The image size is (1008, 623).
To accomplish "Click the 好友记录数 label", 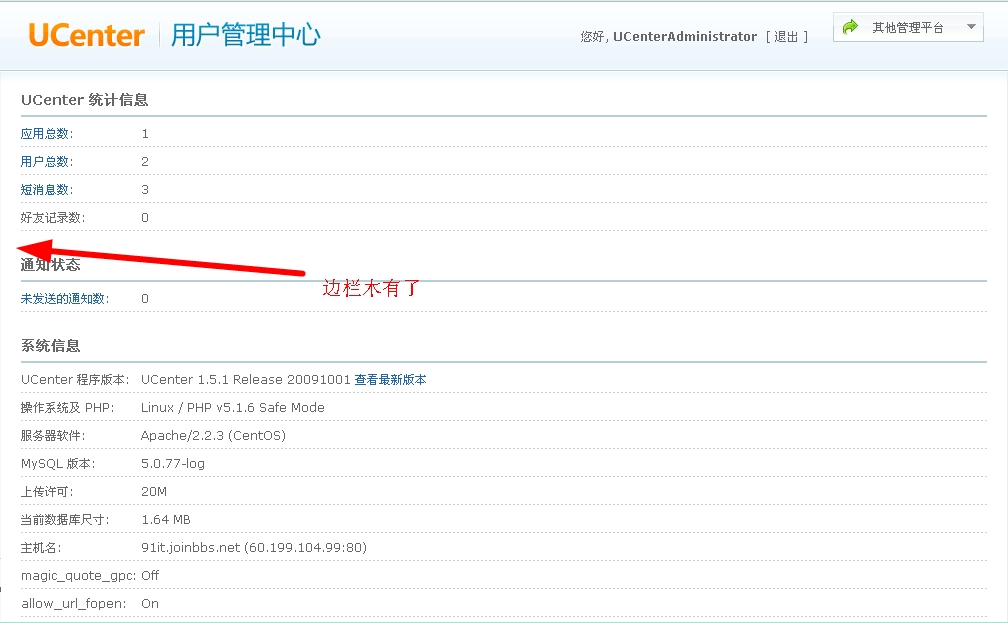I will (x=53, y=217).
